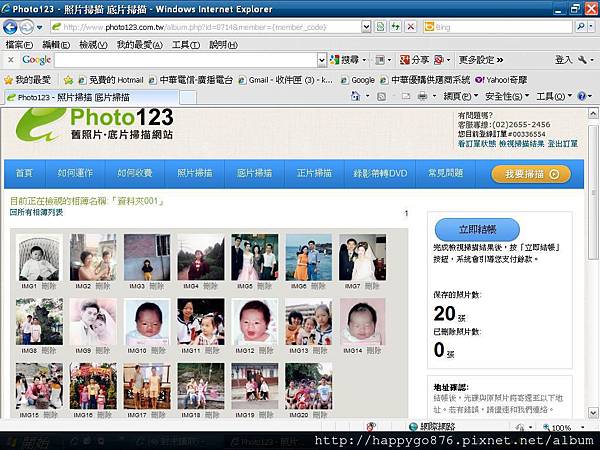Open the 網頁(P) dropdown menu
Viewport: 600px width, 450px height.
tap(461, 96)
